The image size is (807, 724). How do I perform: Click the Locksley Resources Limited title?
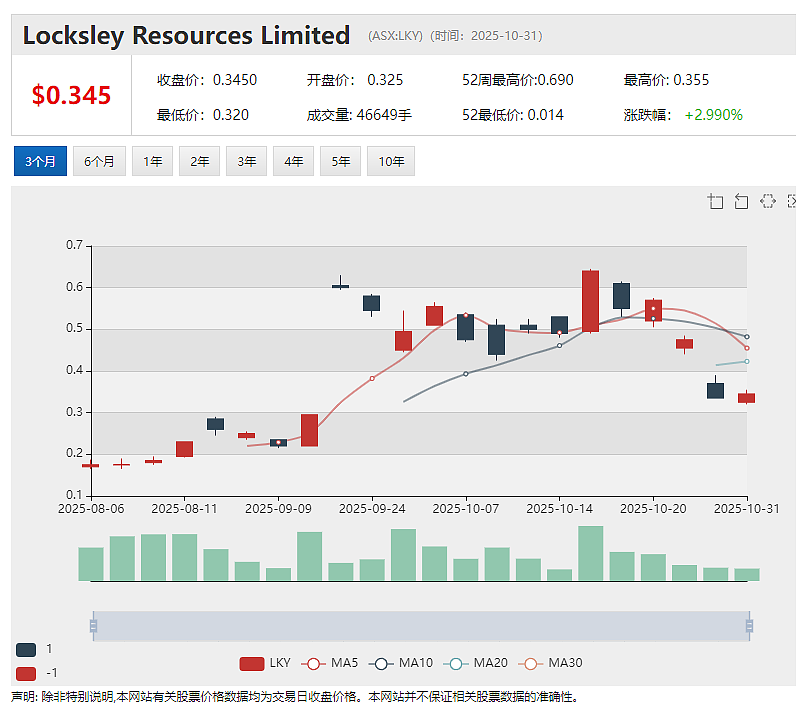click(x=186, y=36)
